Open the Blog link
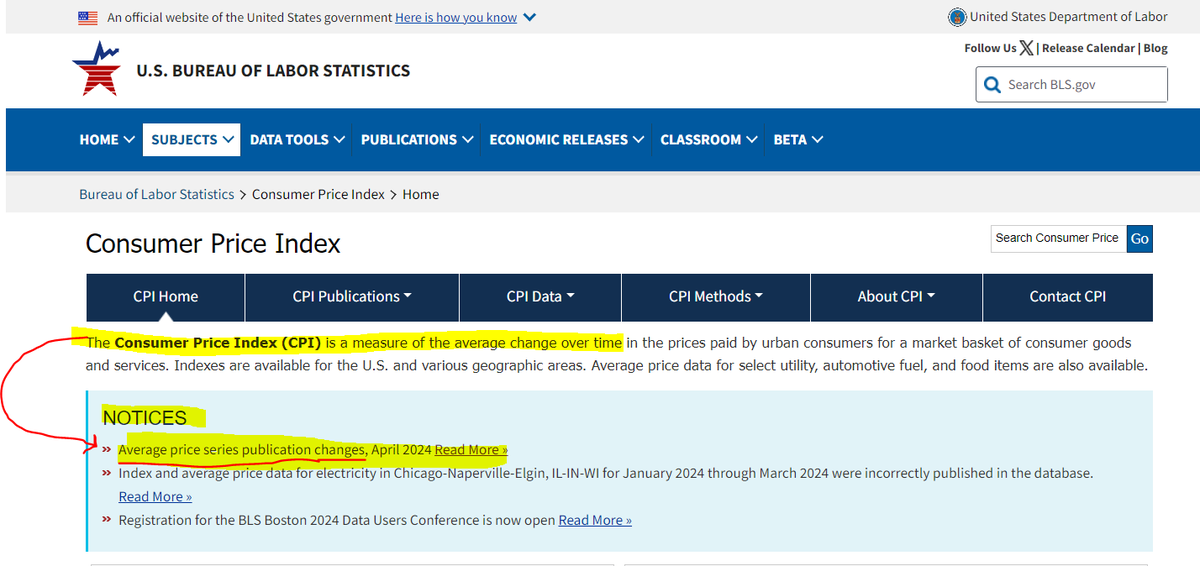 click(x=1156, y=48)
